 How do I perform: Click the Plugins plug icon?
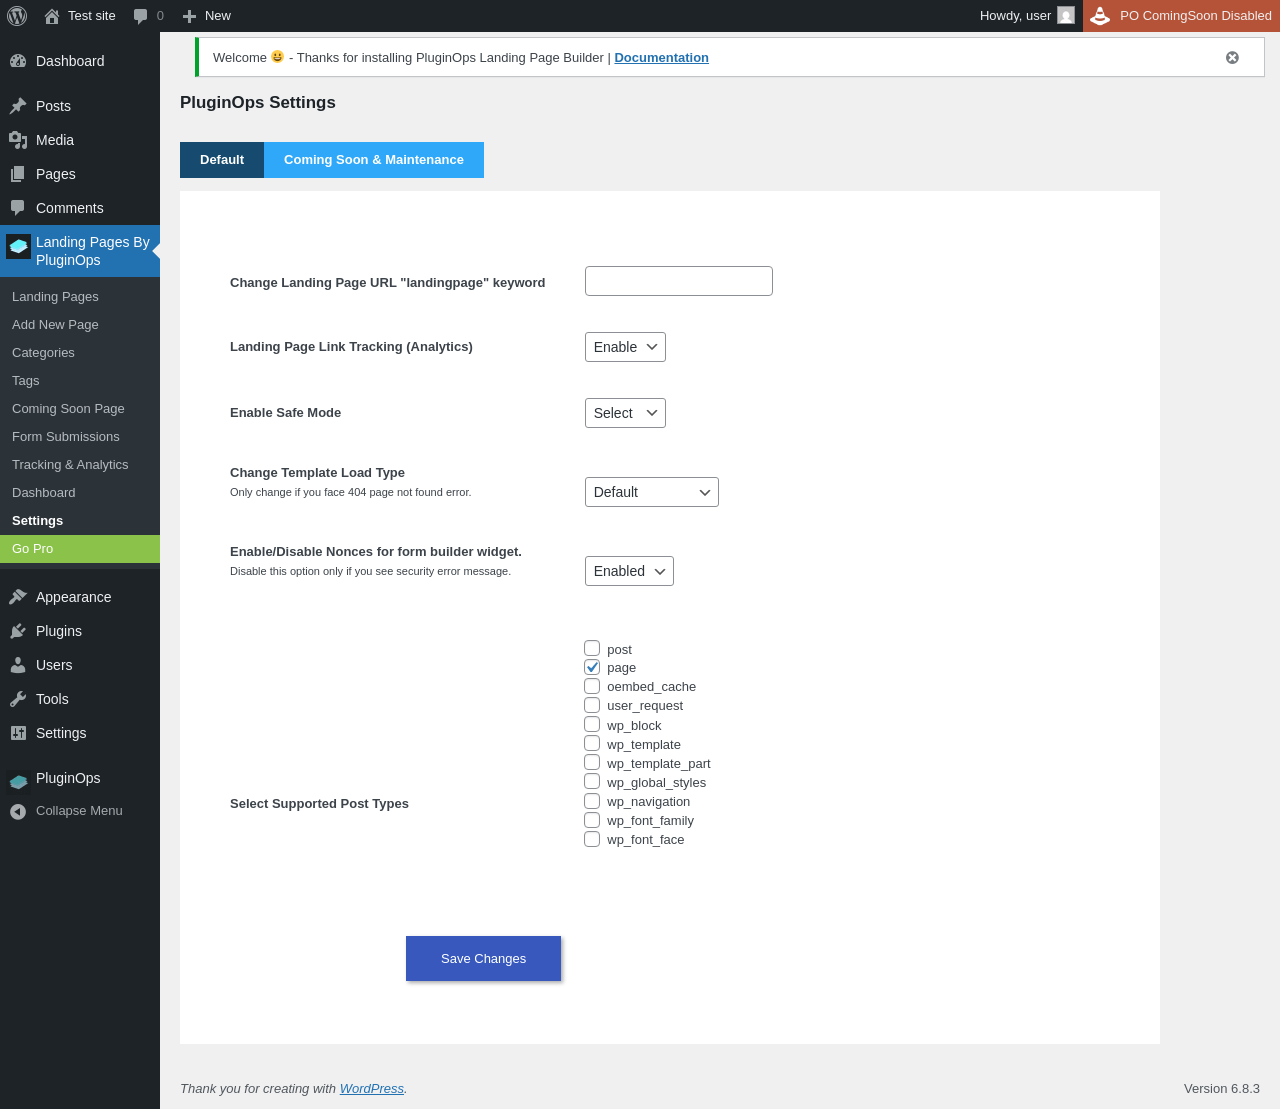[x=18, y=631]
